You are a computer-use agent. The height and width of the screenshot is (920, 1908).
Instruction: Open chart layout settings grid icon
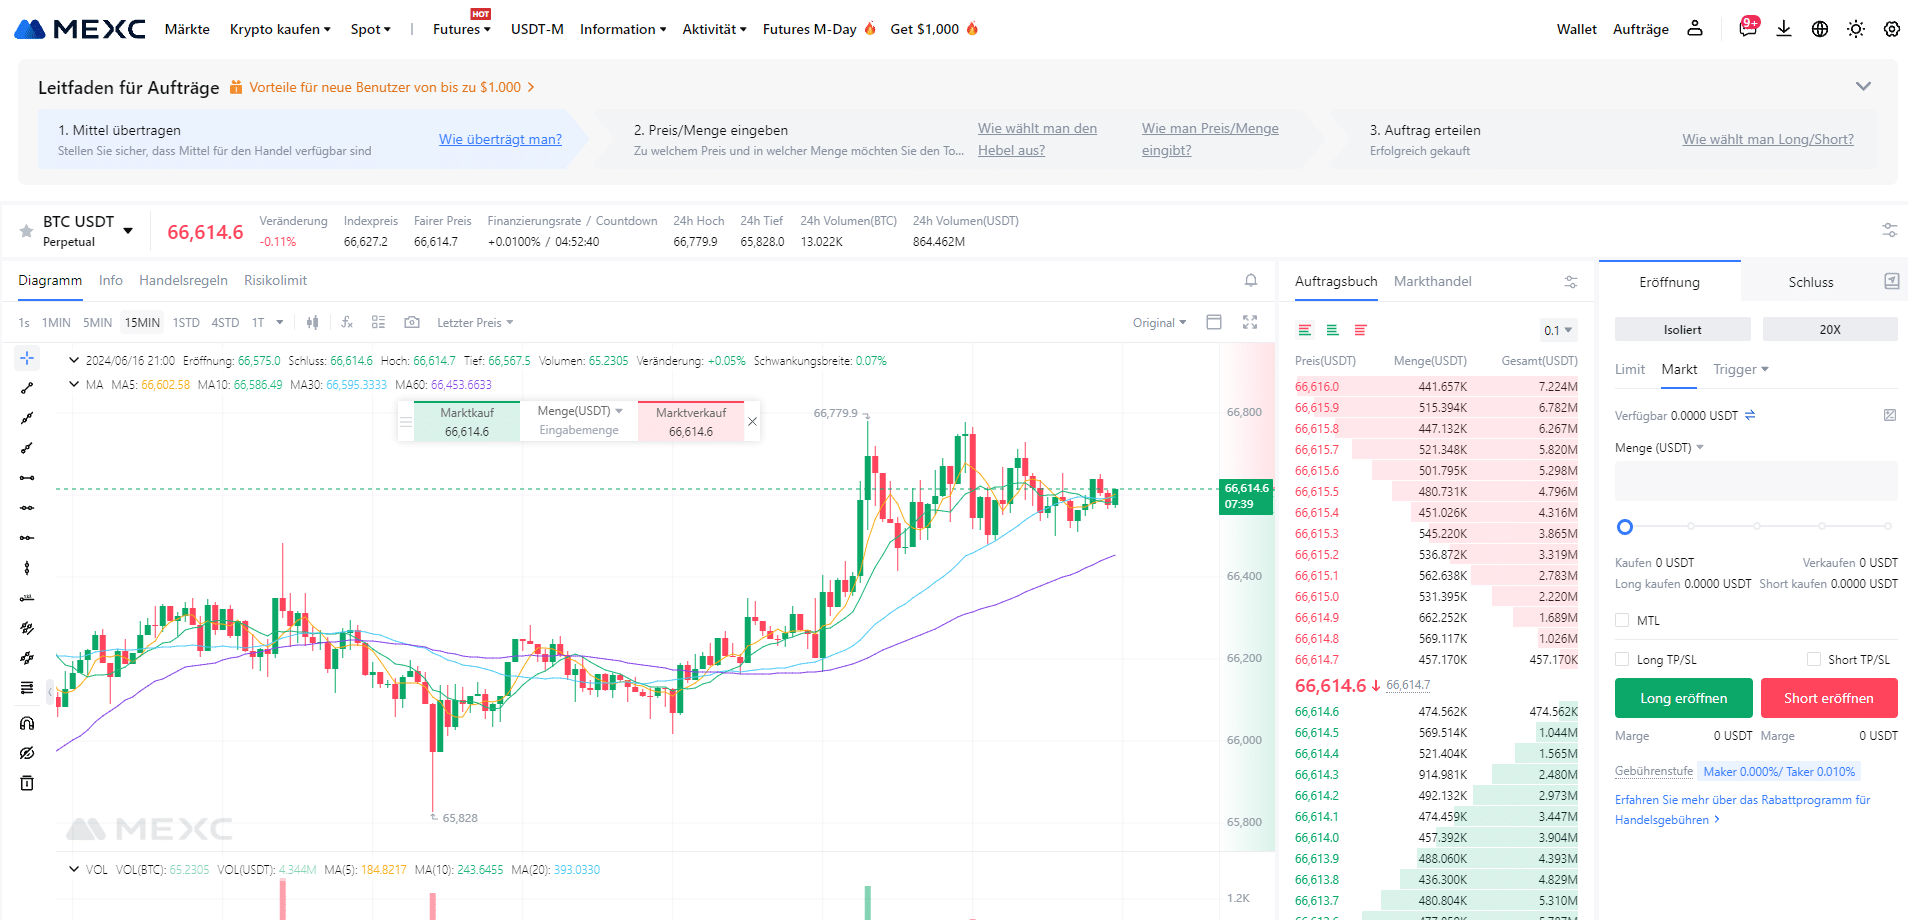[x=378, y=322]
